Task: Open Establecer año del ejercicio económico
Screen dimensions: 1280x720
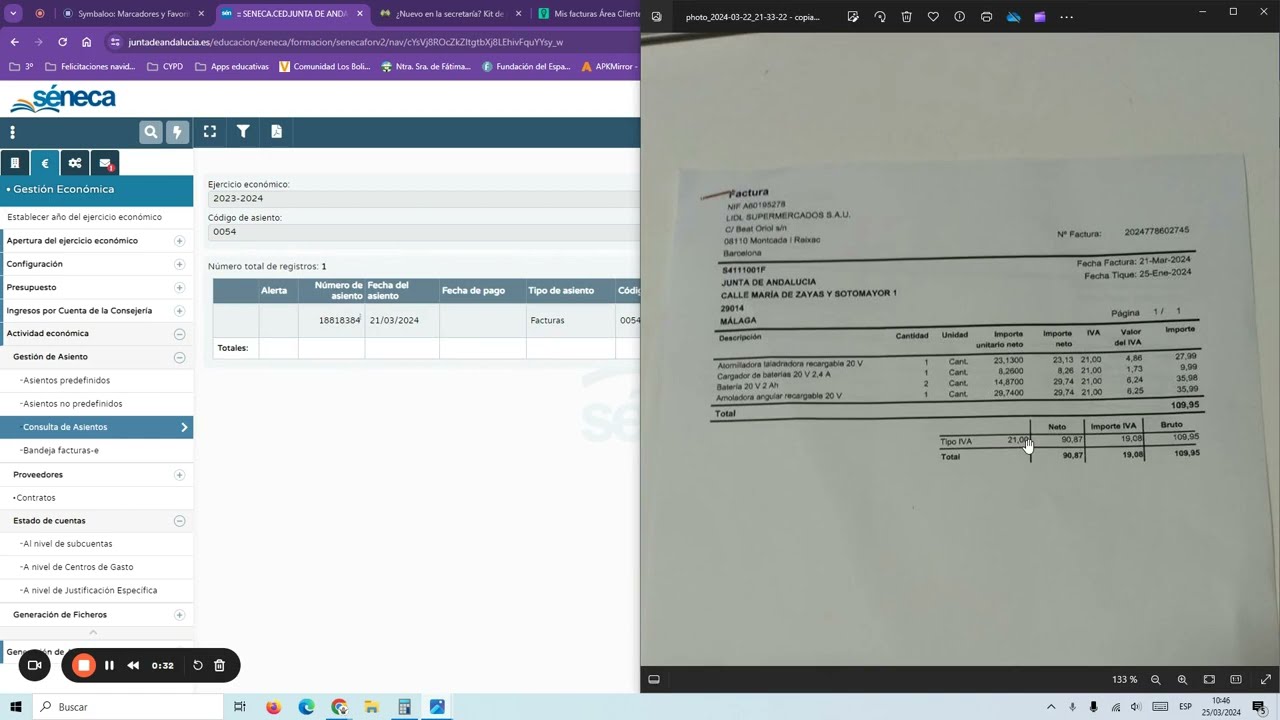Action: click(x=84, y=217)
